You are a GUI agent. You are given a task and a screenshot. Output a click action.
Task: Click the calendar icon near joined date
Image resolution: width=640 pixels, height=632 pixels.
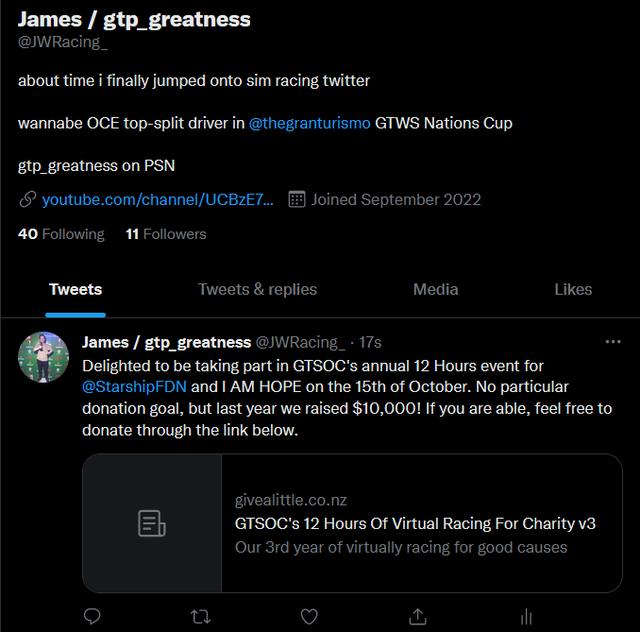pos(296,199)
